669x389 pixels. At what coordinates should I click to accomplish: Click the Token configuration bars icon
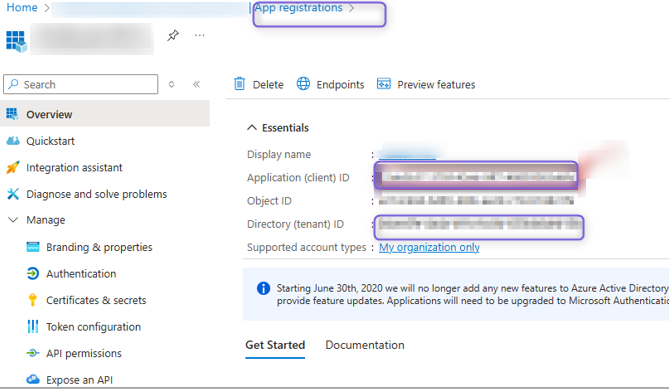pyautogui.click(x=33, y=327)
